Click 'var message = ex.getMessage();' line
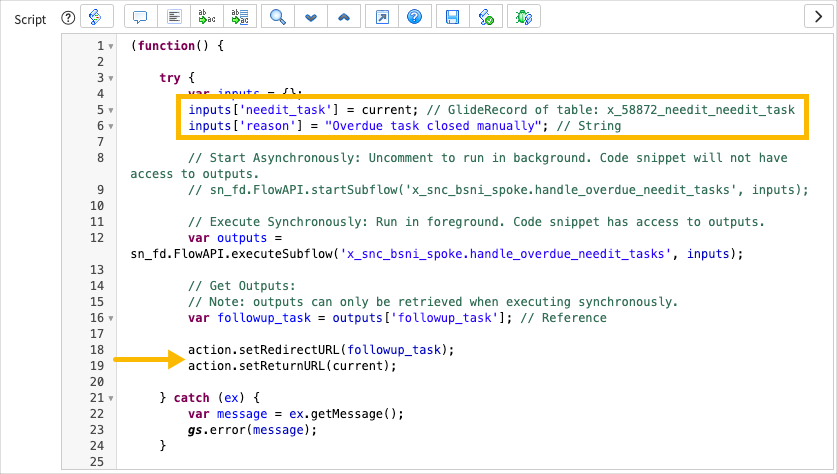 296,414
